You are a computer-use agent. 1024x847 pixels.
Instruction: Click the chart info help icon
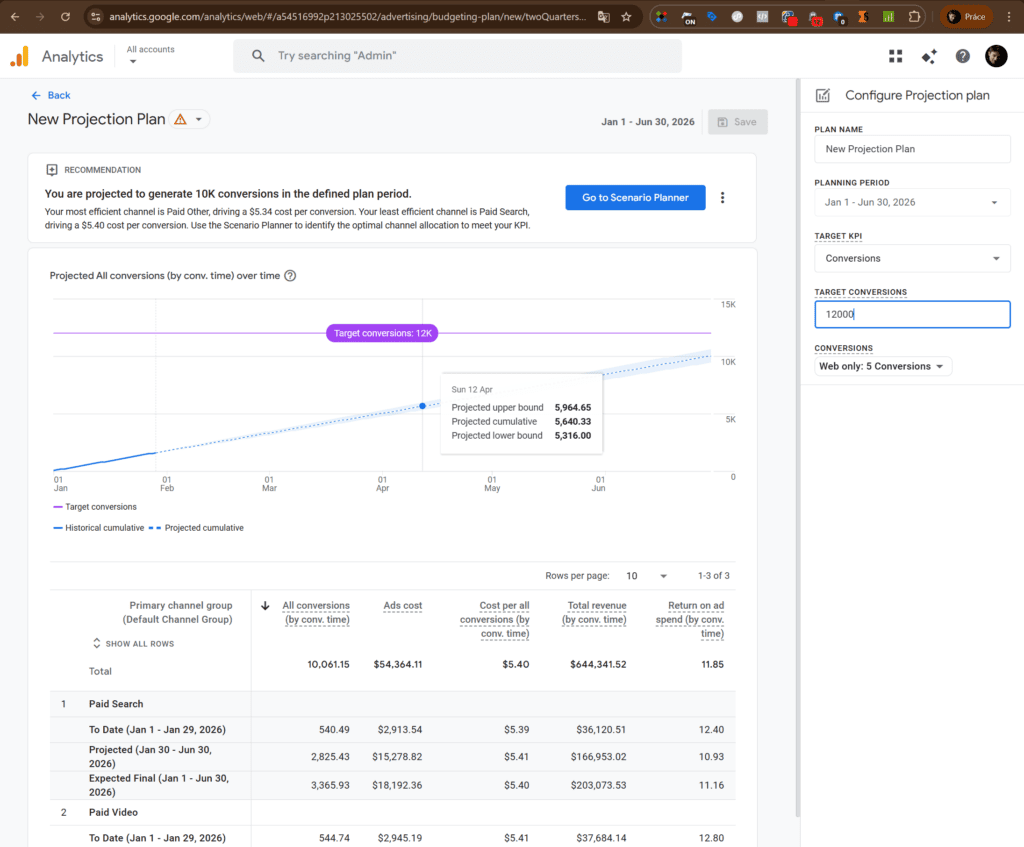(x=290, y=276)
